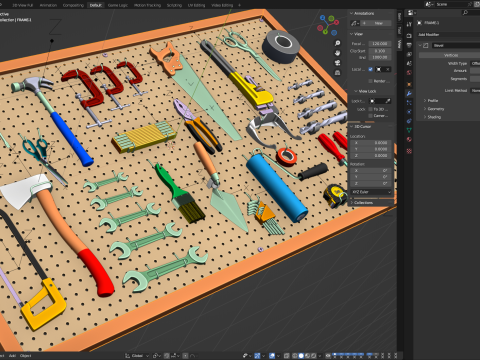Open the Render properties tab icon

point(409,35)
